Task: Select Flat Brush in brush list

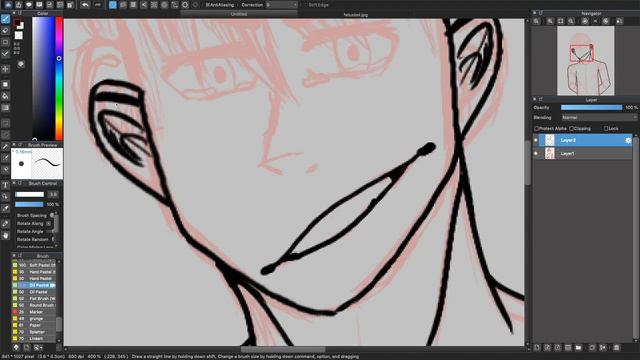Action: [x=34, y=299]
